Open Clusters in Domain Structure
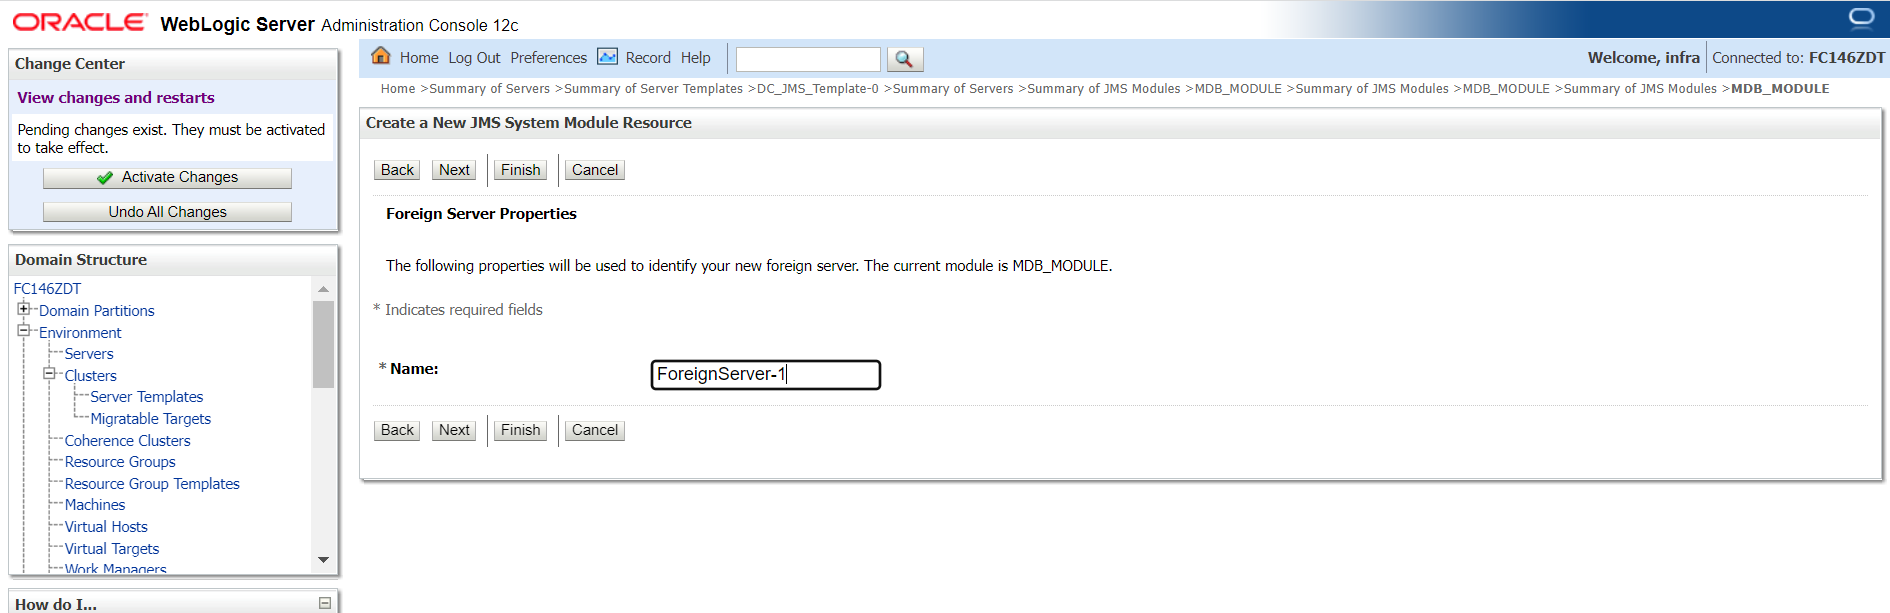The width and height of the screenshot is (1890, 613). pyautogui.click(x=90, y=376)
